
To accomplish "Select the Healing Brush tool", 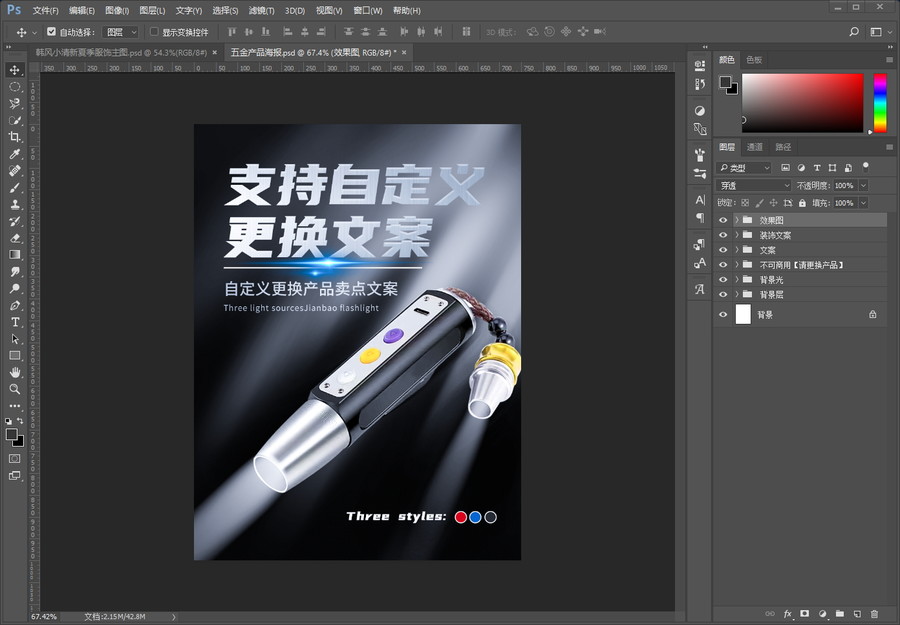I will point(14,170).
